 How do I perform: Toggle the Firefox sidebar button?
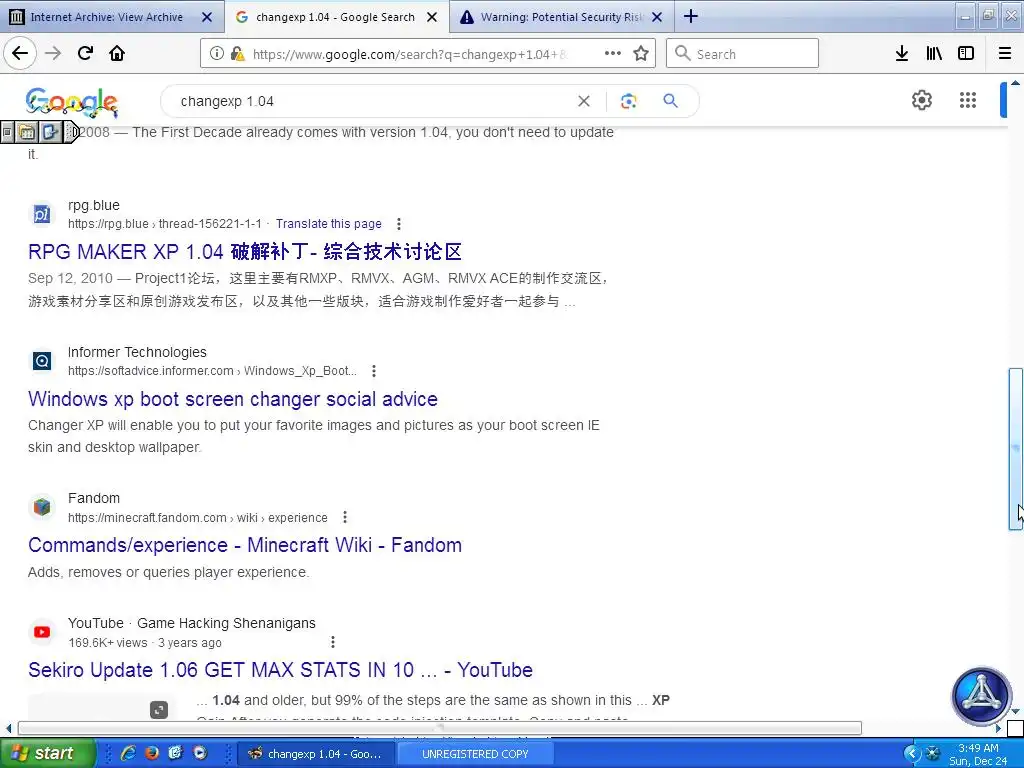pos(966,54)
